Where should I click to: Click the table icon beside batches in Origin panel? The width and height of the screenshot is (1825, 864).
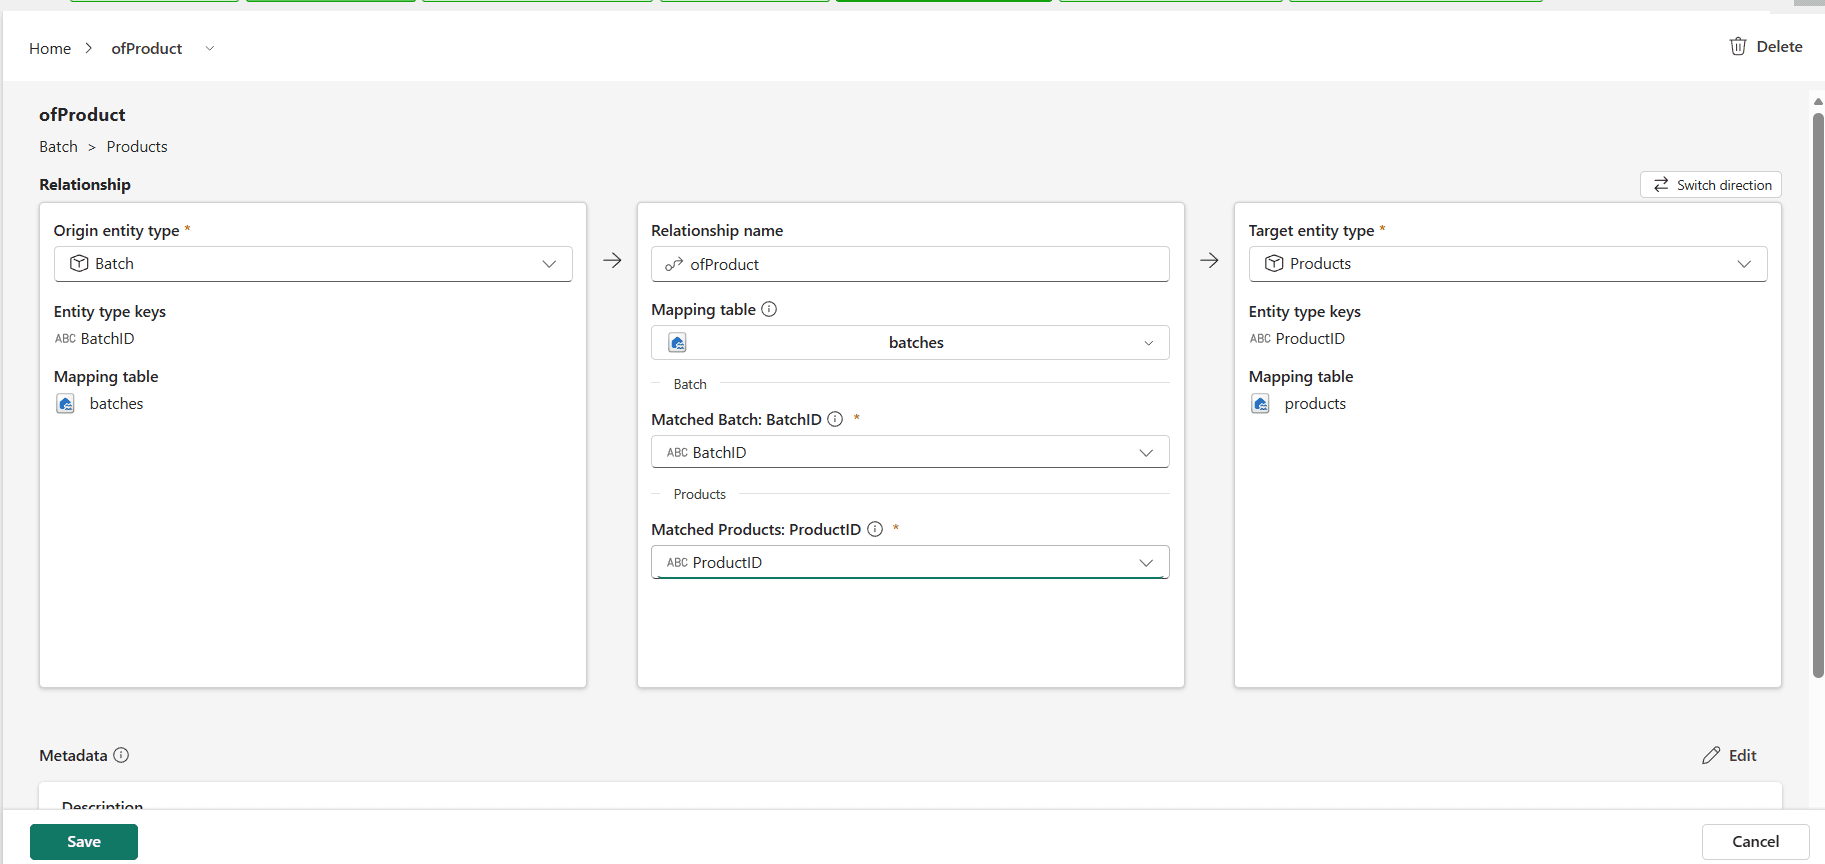tap(65, 404)
